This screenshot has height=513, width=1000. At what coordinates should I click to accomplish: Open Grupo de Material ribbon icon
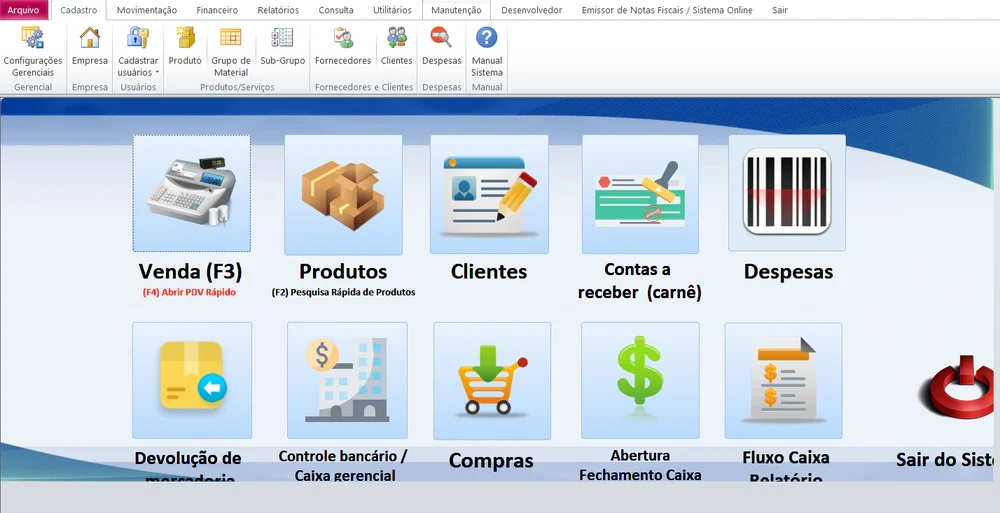pyautogui.click(x=231, y=38)
